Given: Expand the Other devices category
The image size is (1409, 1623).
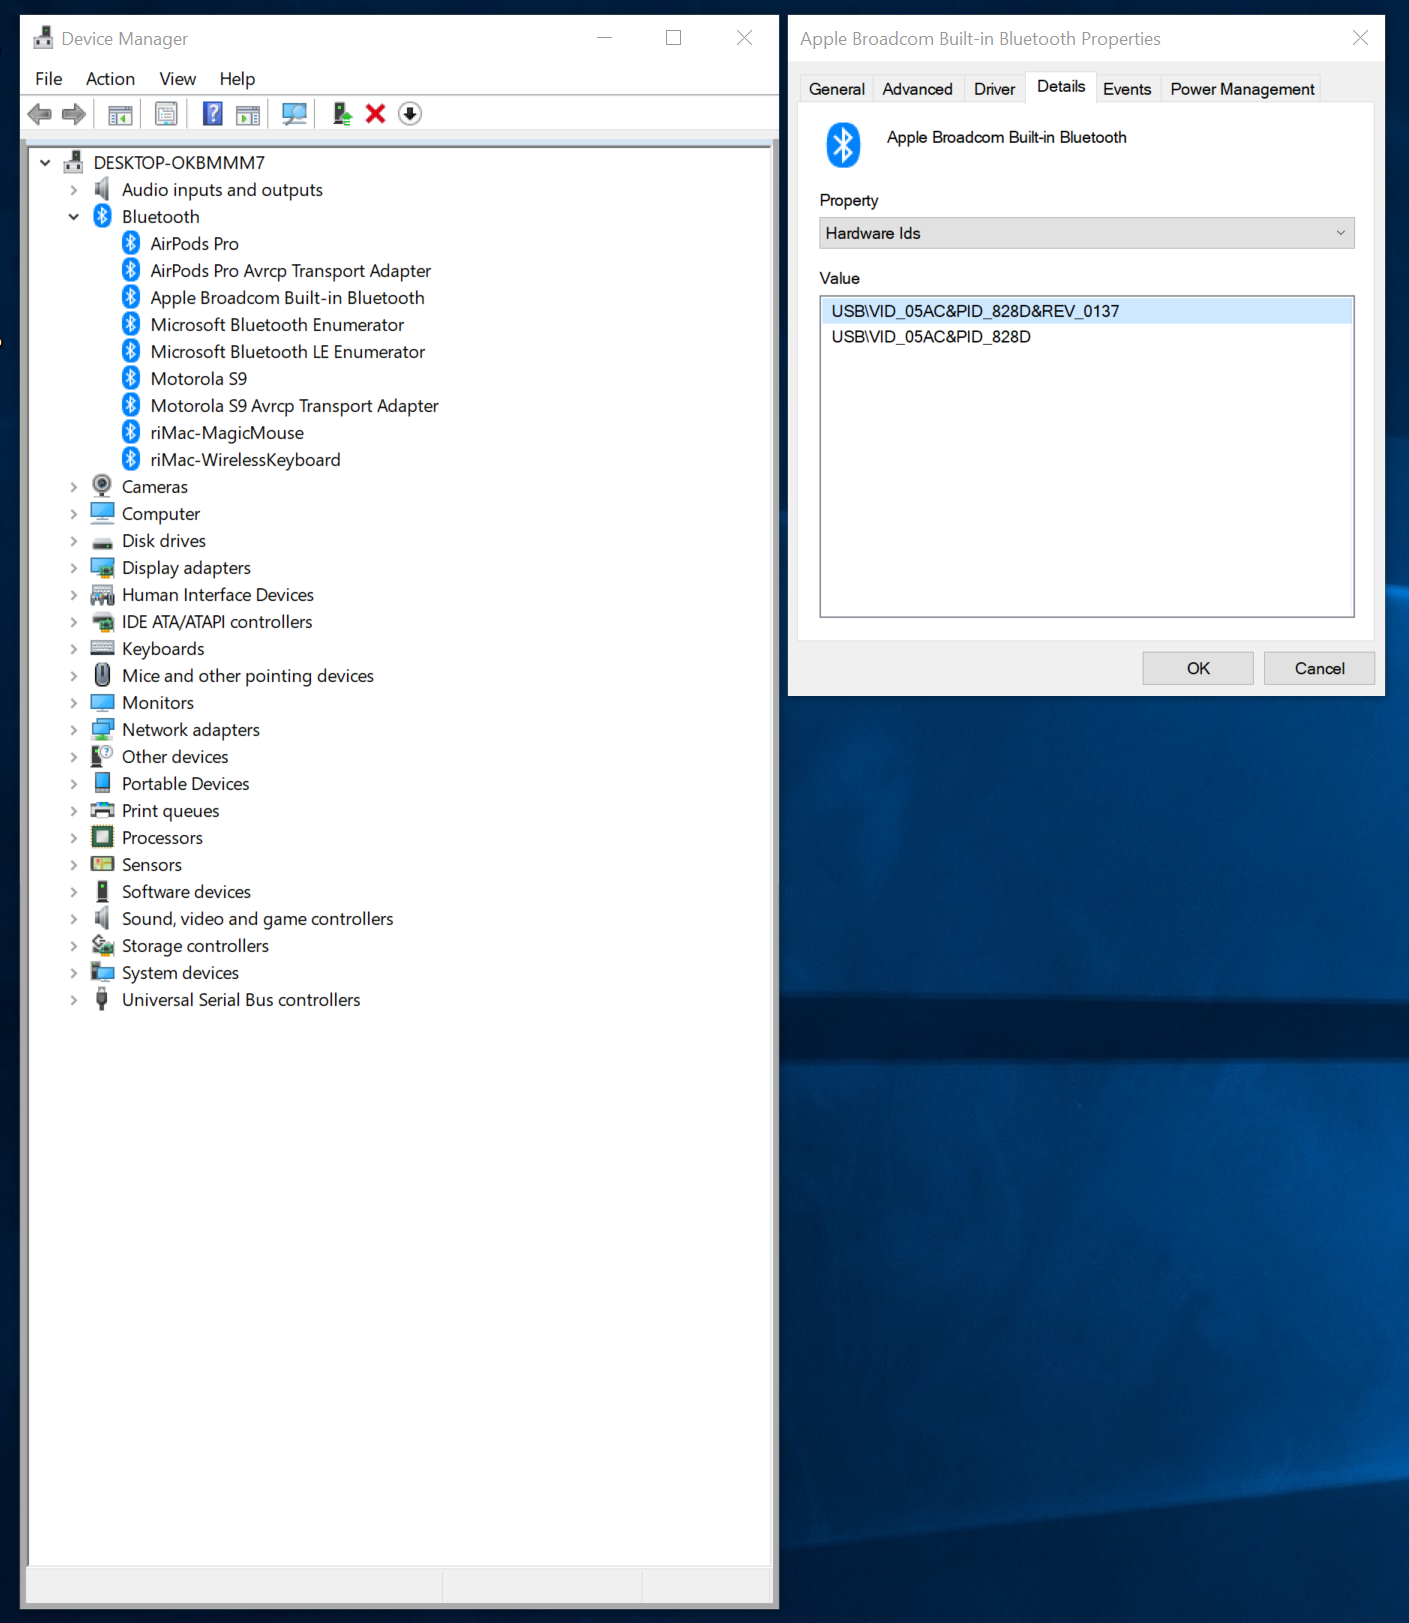Looking at the screenshot, I should 73,756.
